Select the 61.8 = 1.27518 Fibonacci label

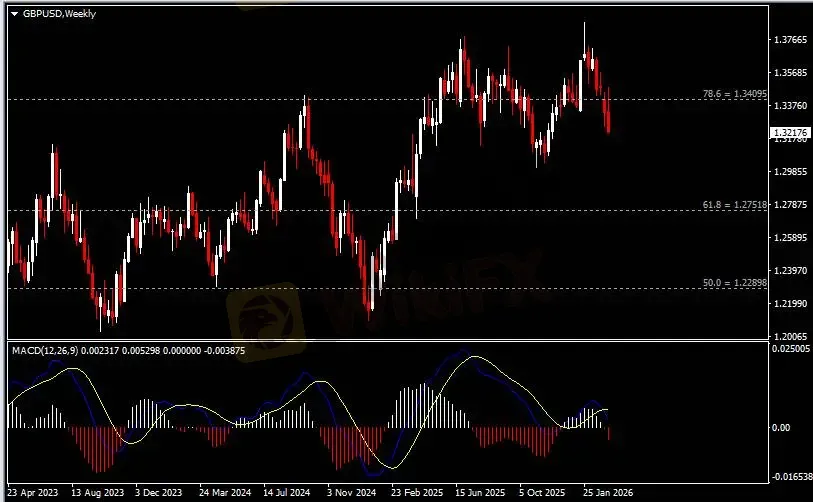(x=735, y=205)
